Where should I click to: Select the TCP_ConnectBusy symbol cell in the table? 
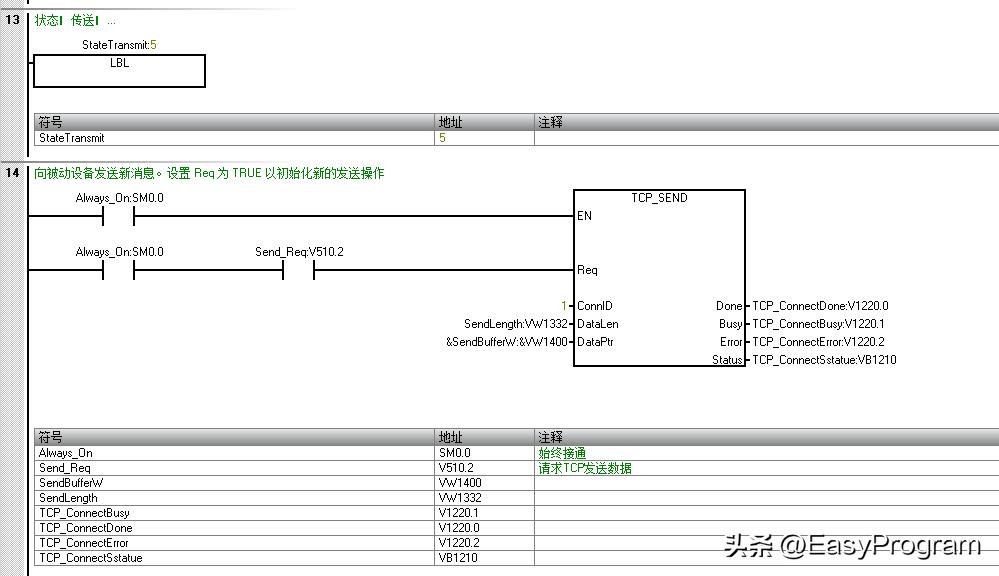[234, 513]
